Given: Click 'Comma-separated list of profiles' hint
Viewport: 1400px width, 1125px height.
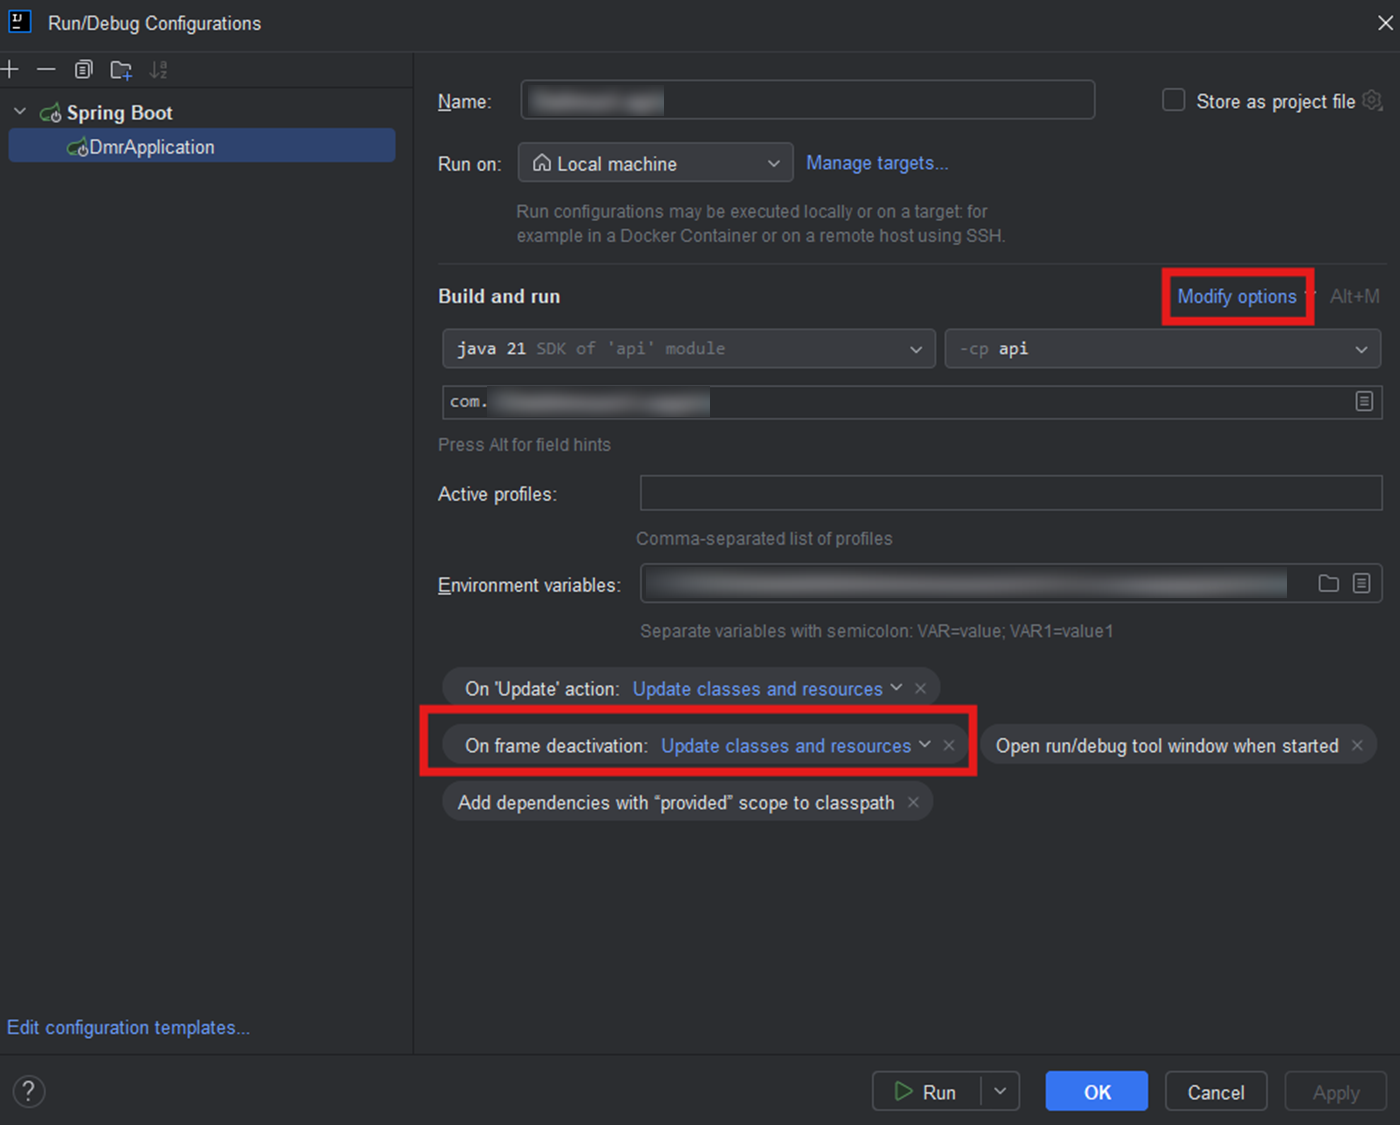Looking at the screenshot, I should 764,538.
